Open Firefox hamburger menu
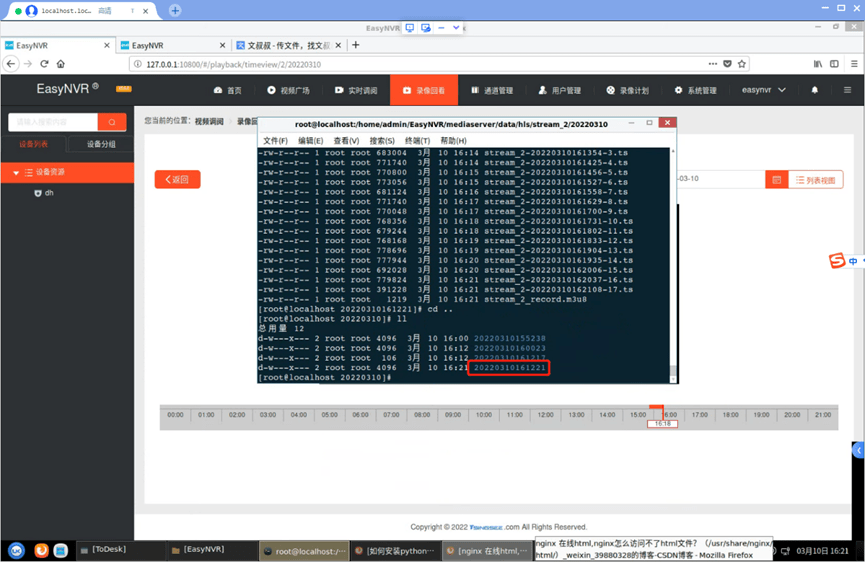865x562 pixels. click(853, 64)
